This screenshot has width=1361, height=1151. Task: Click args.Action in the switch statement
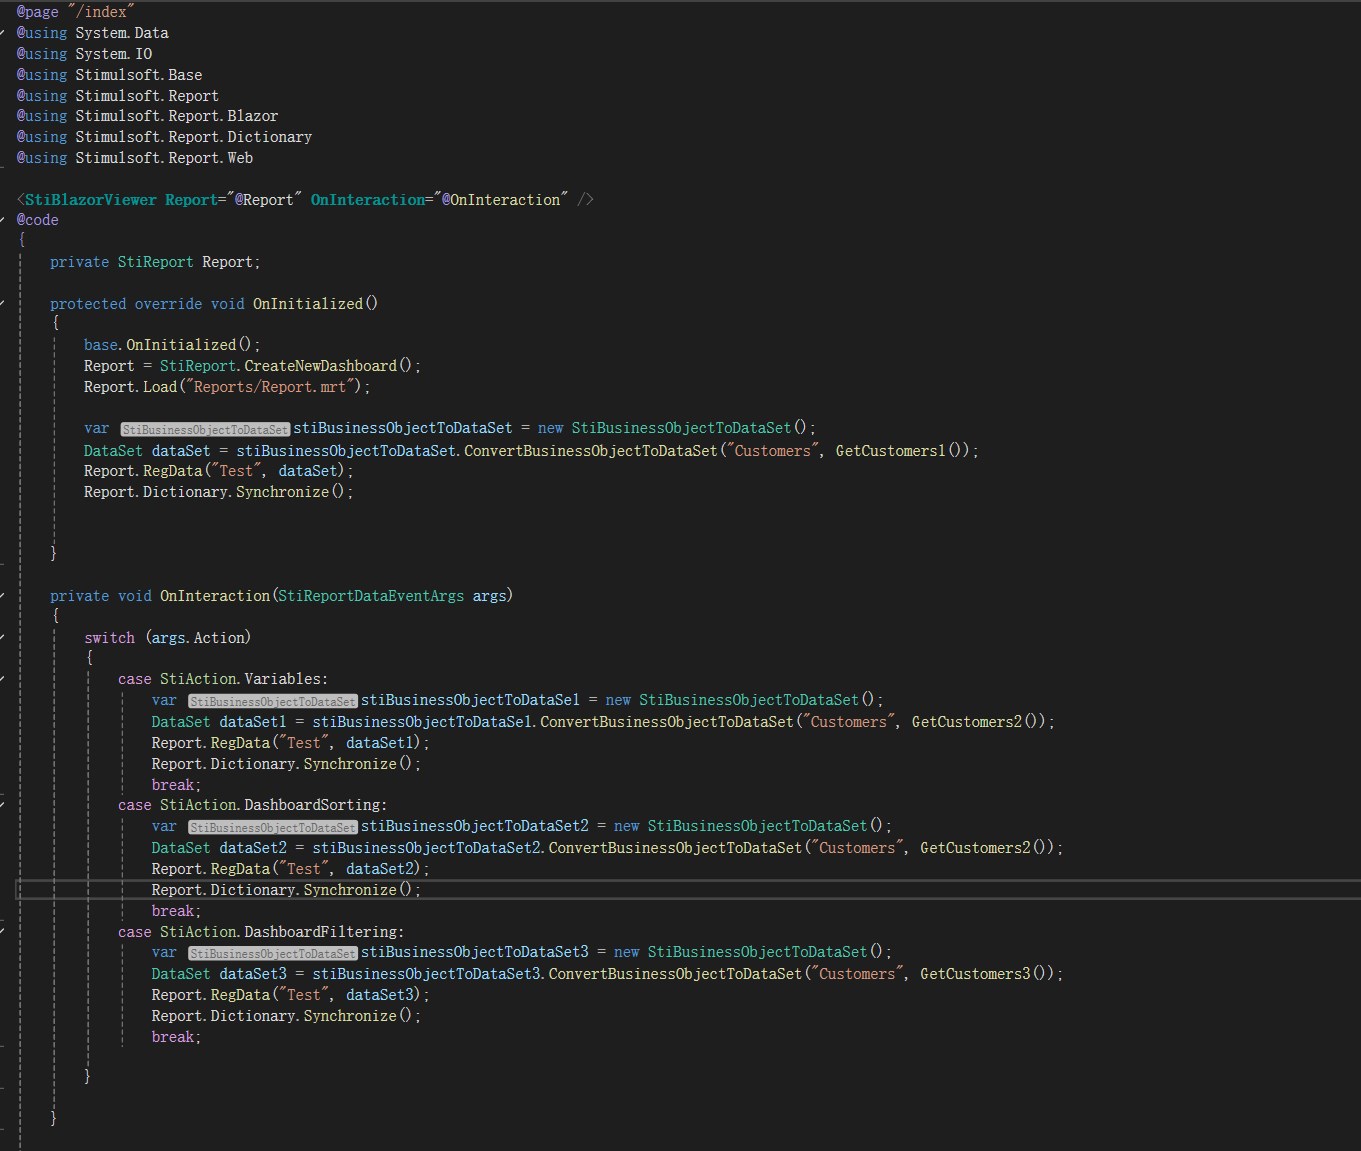[x=198, y=638]
